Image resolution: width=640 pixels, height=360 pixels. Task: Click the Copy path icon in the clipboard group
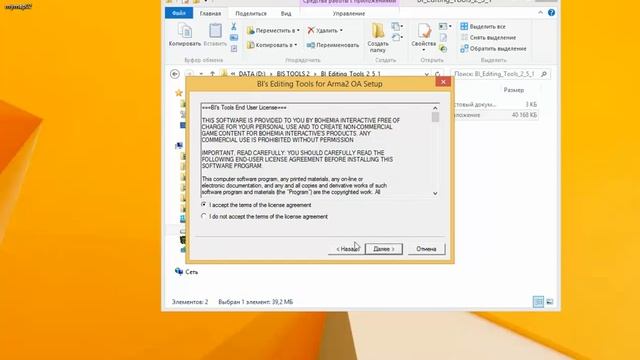coord(234,38)
